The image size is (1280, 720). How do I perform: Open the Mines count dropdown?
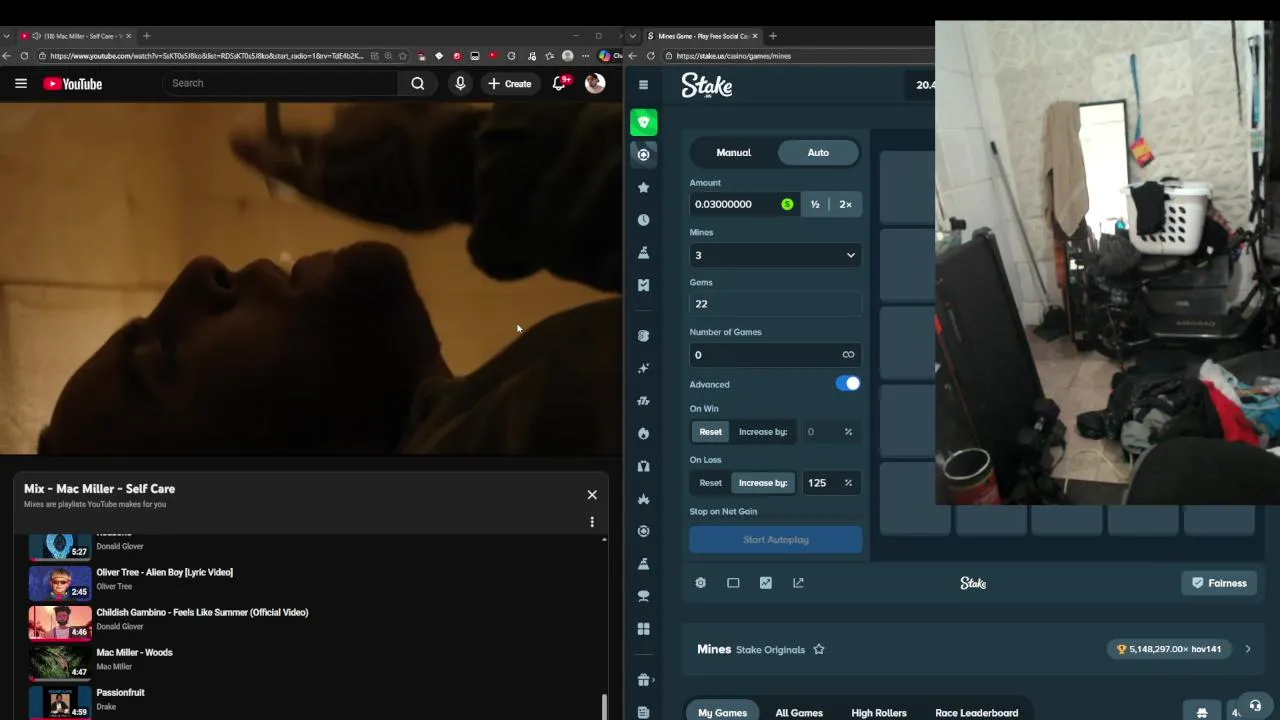775,255
